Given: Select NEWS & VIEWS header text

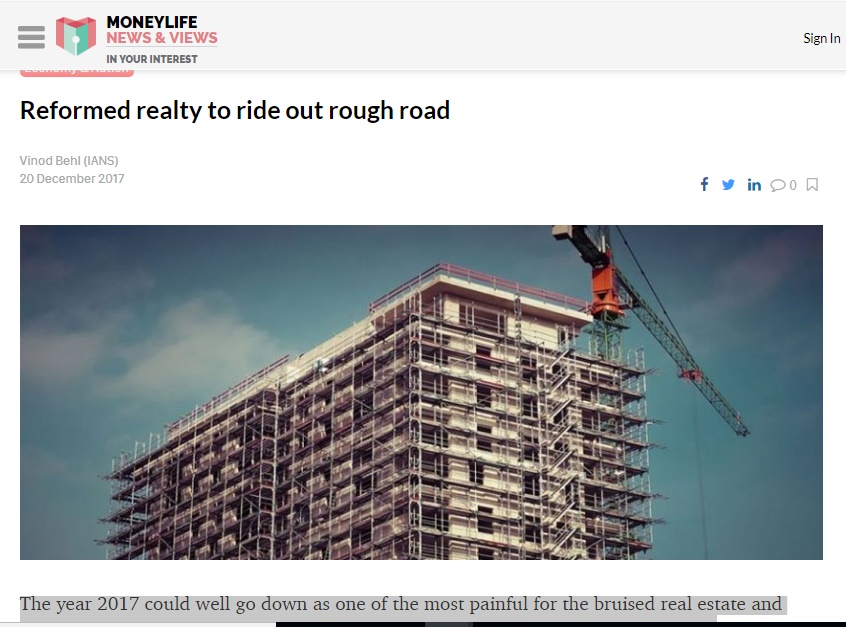Looking at the screenshot, I should (162, 38).
